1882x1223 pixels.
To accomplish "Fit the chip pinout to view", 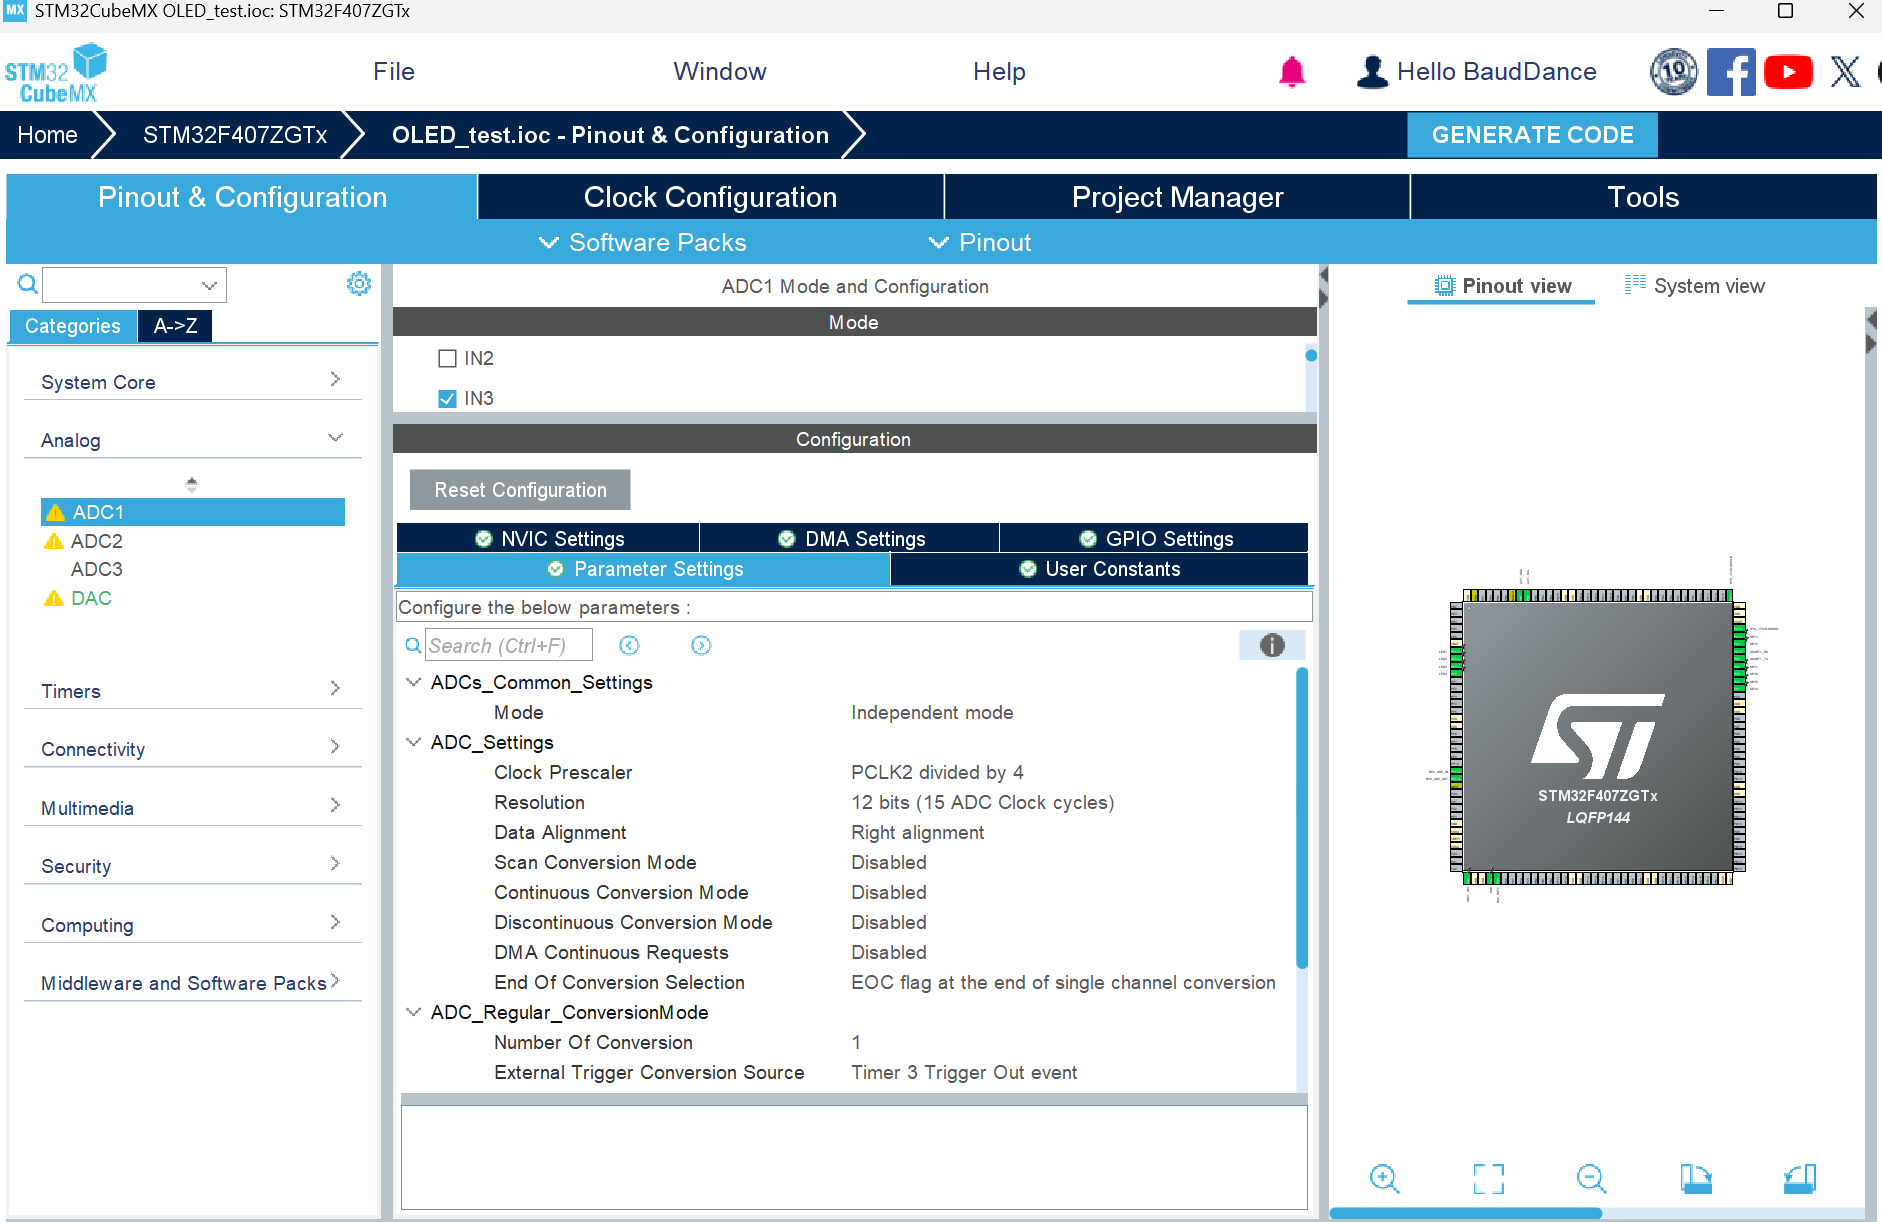I will pyautogui.click(x=1488, y=1179).
